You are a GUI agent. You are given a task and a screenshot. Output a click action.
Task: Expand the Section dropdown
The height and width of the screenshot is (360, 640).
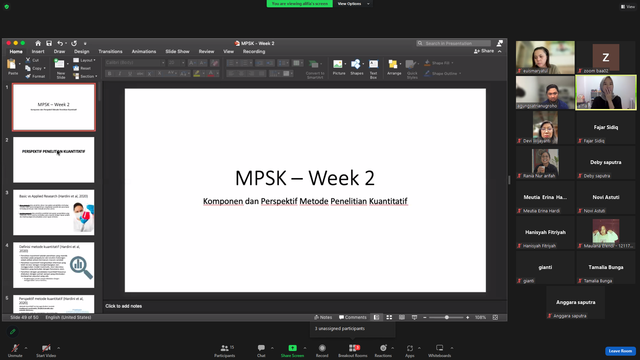[85, 76]
